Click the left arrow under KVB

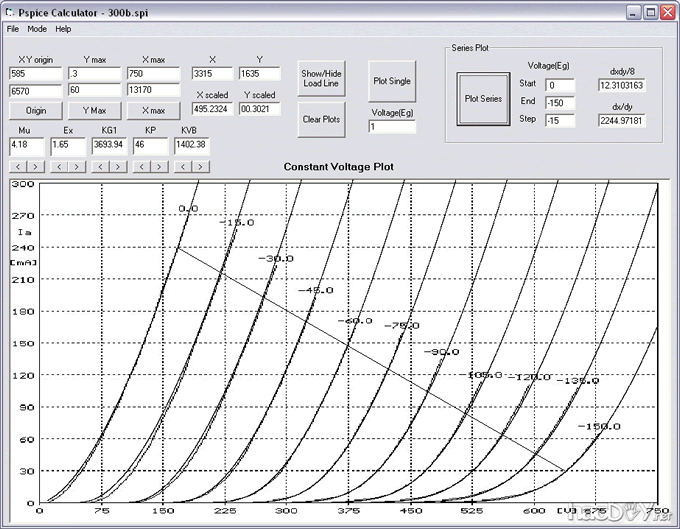pyautogui.click(x=184, y=166)
